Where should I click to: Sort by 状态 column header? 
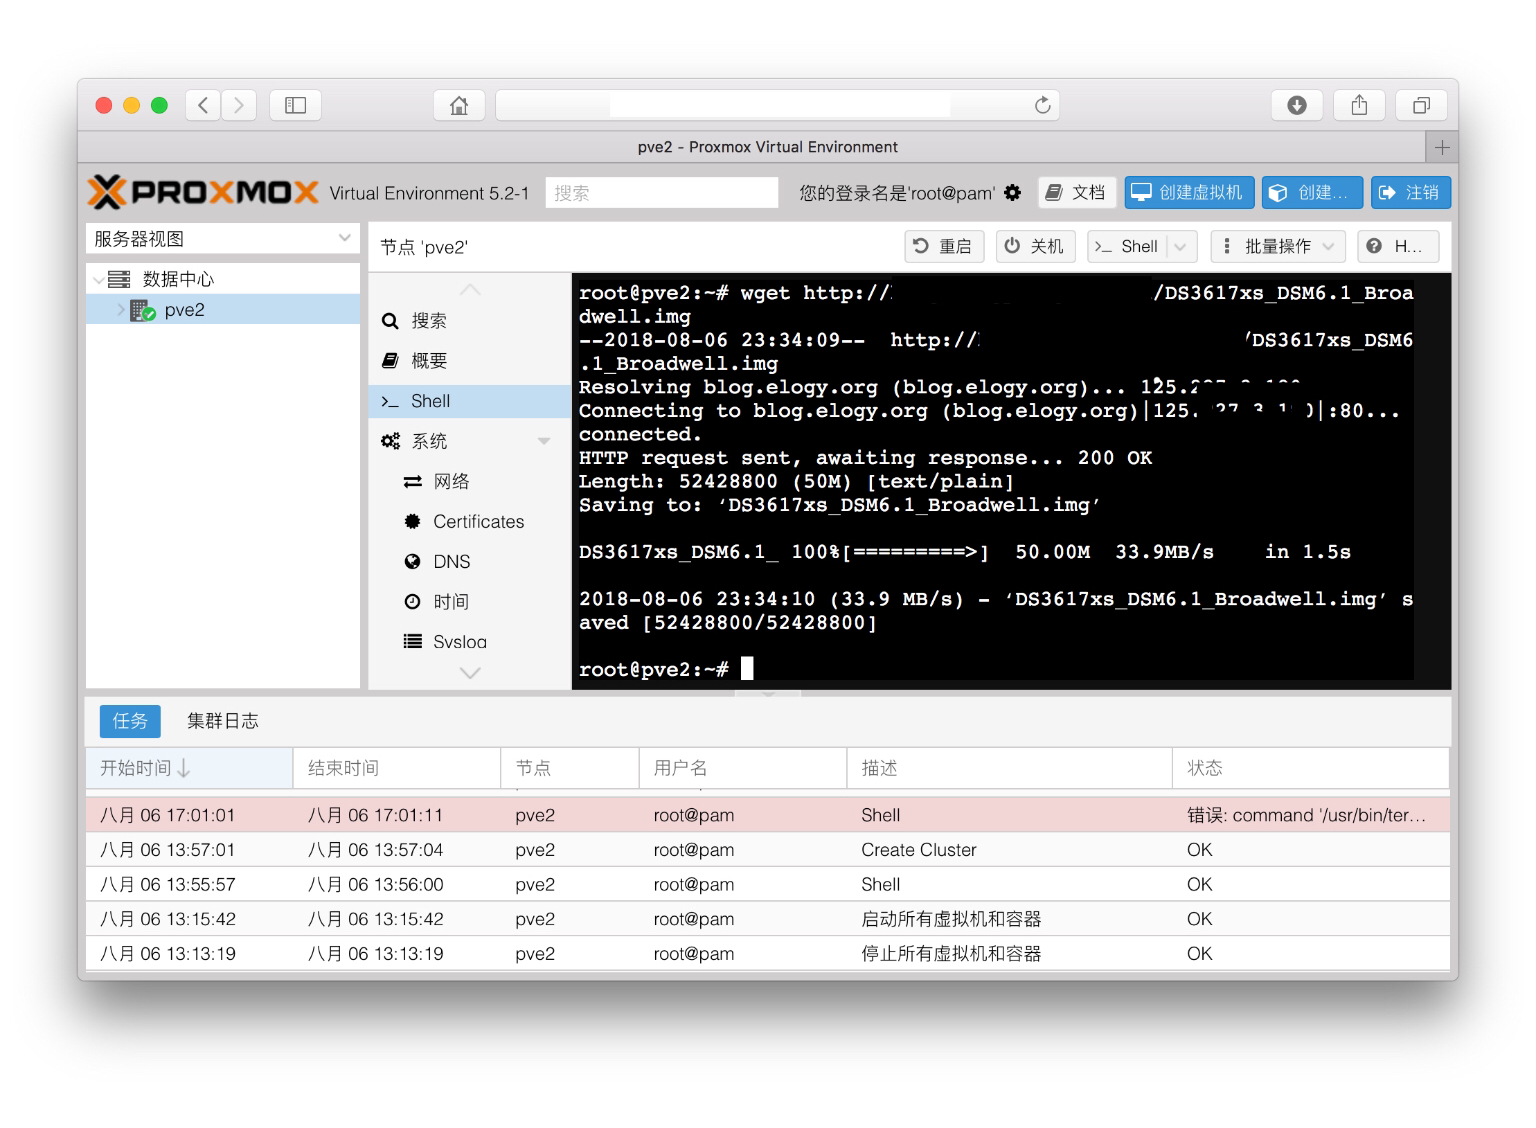click(1311, 768)
